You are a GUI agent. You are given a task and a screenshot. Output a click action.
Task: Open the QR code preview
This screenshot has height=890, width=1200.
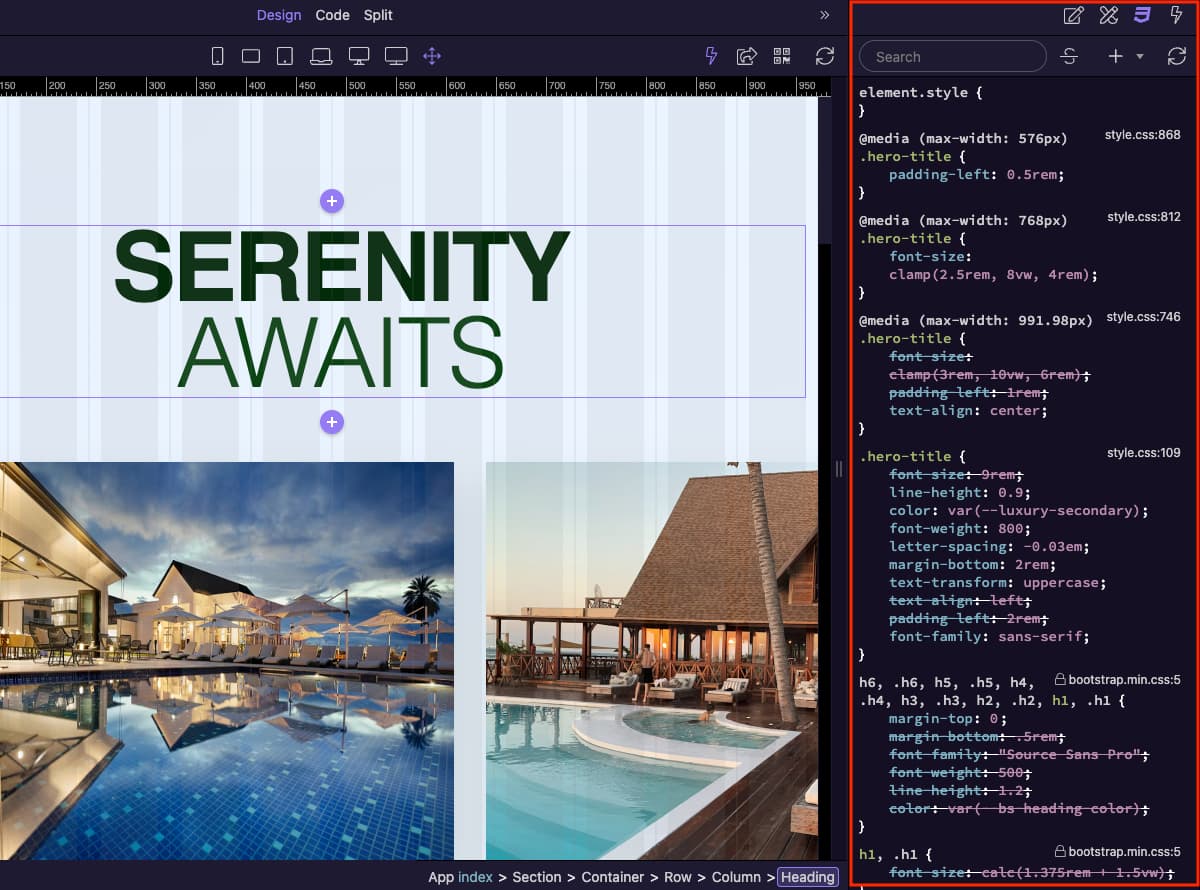[x=781, y=56]
